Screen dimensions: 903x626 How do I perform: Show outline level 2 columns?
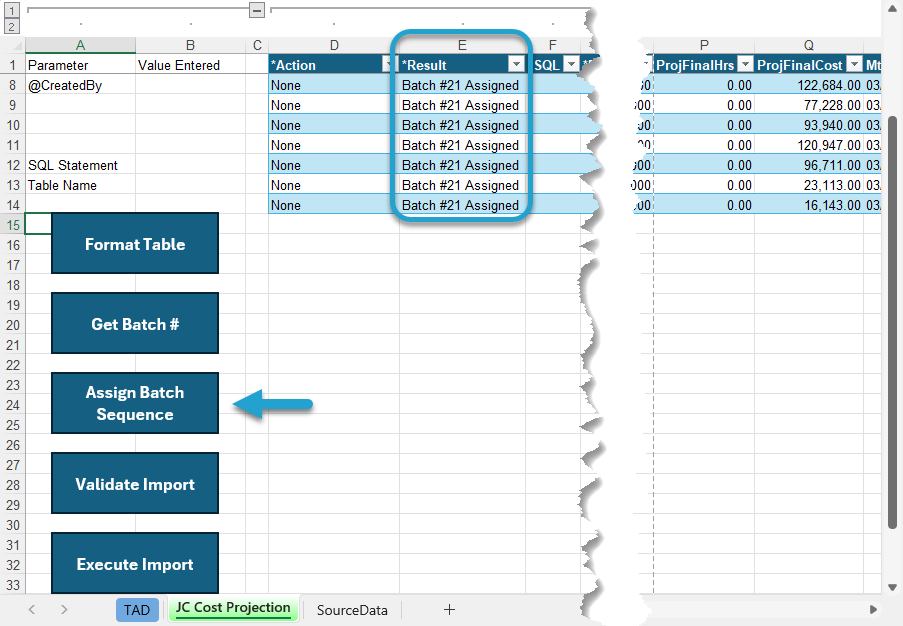coord(12,26)
